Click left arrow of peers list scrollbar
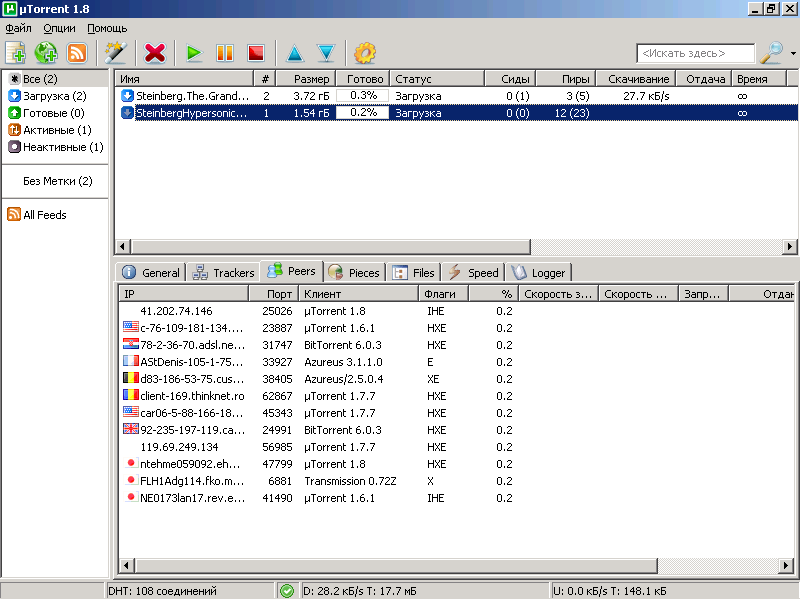This screenshot has width=800, height=600. 127,565
